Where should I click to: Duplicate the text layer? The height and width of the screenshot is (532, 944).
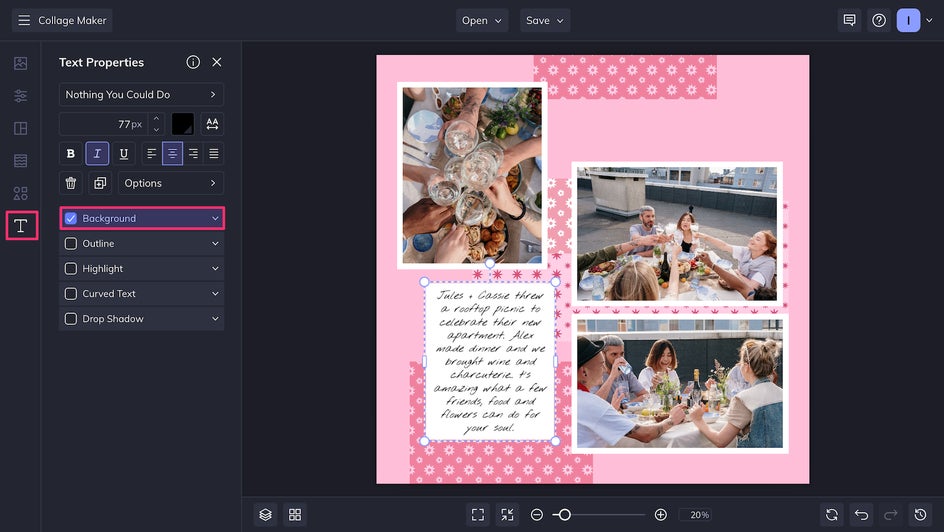point(100,183)
